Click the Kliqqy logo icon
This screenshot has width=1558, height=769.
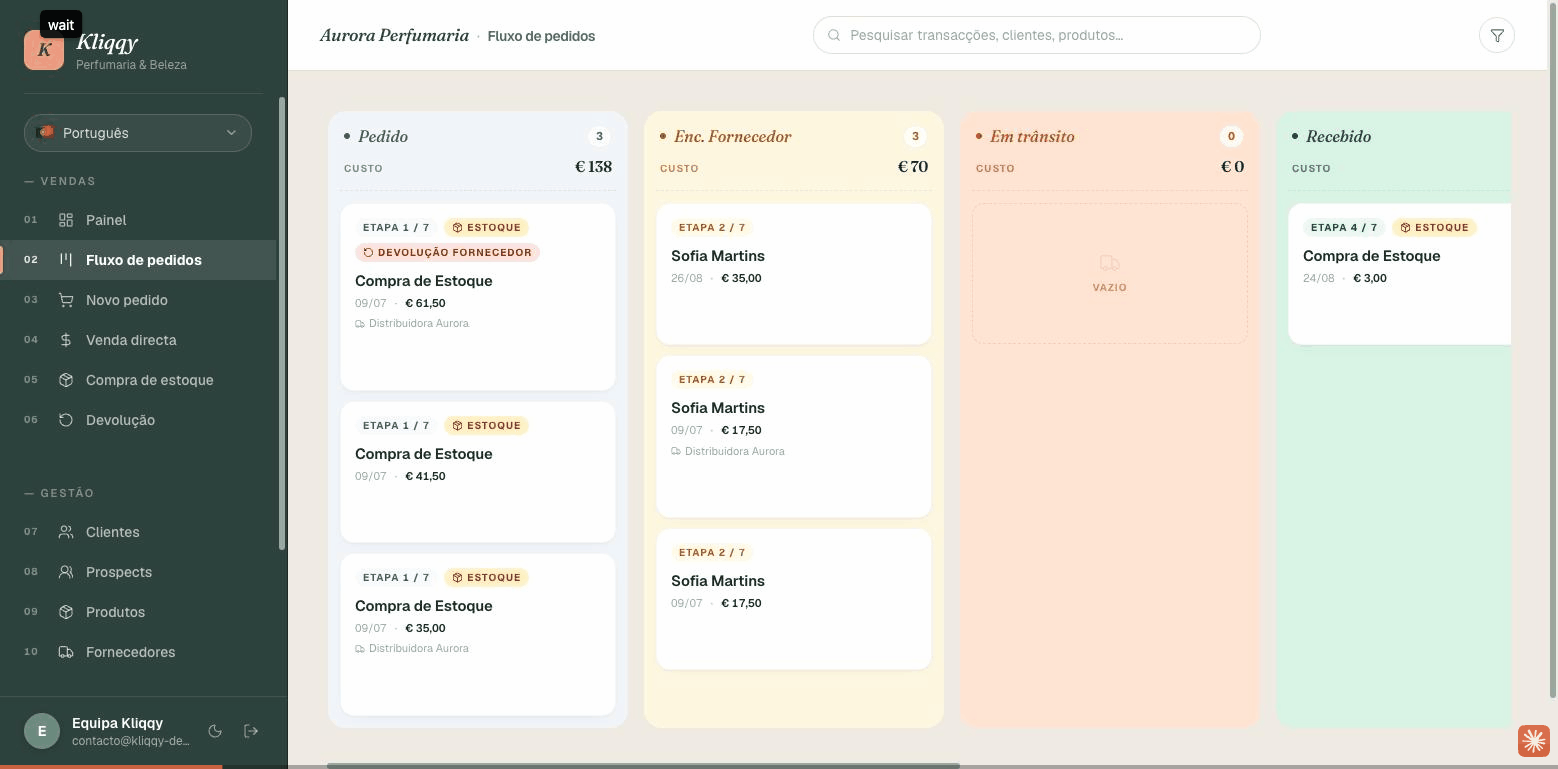pyautogui.click(x=44, y=50)
